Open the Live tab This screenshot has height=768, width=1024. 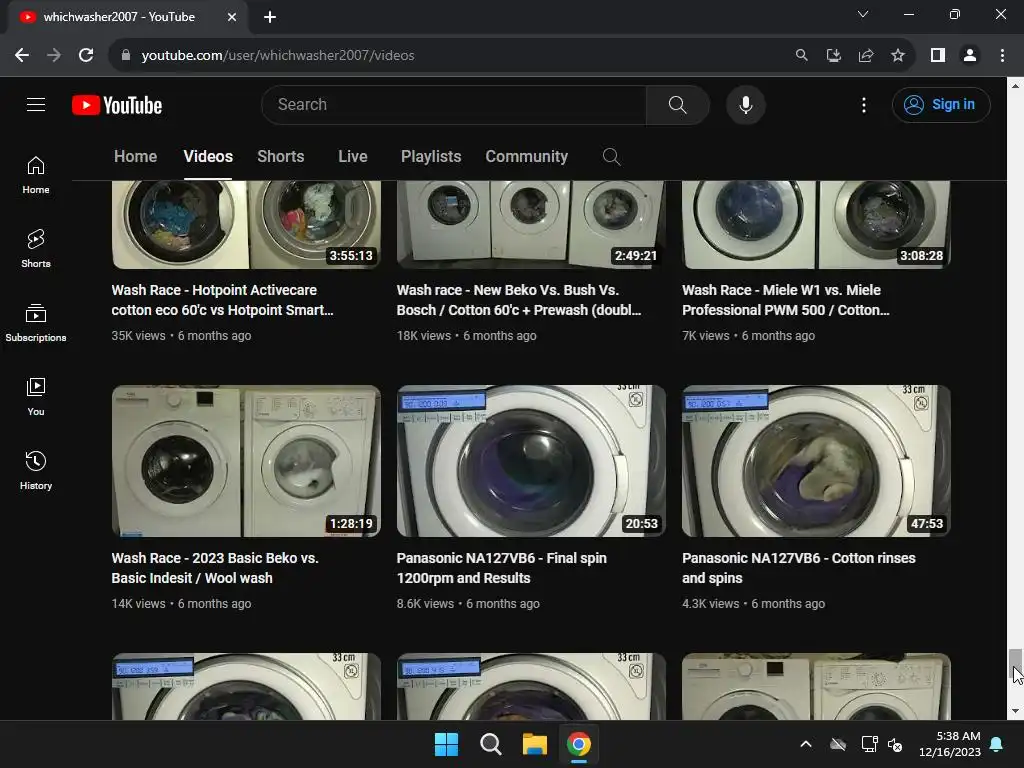[x=353, y=157]
